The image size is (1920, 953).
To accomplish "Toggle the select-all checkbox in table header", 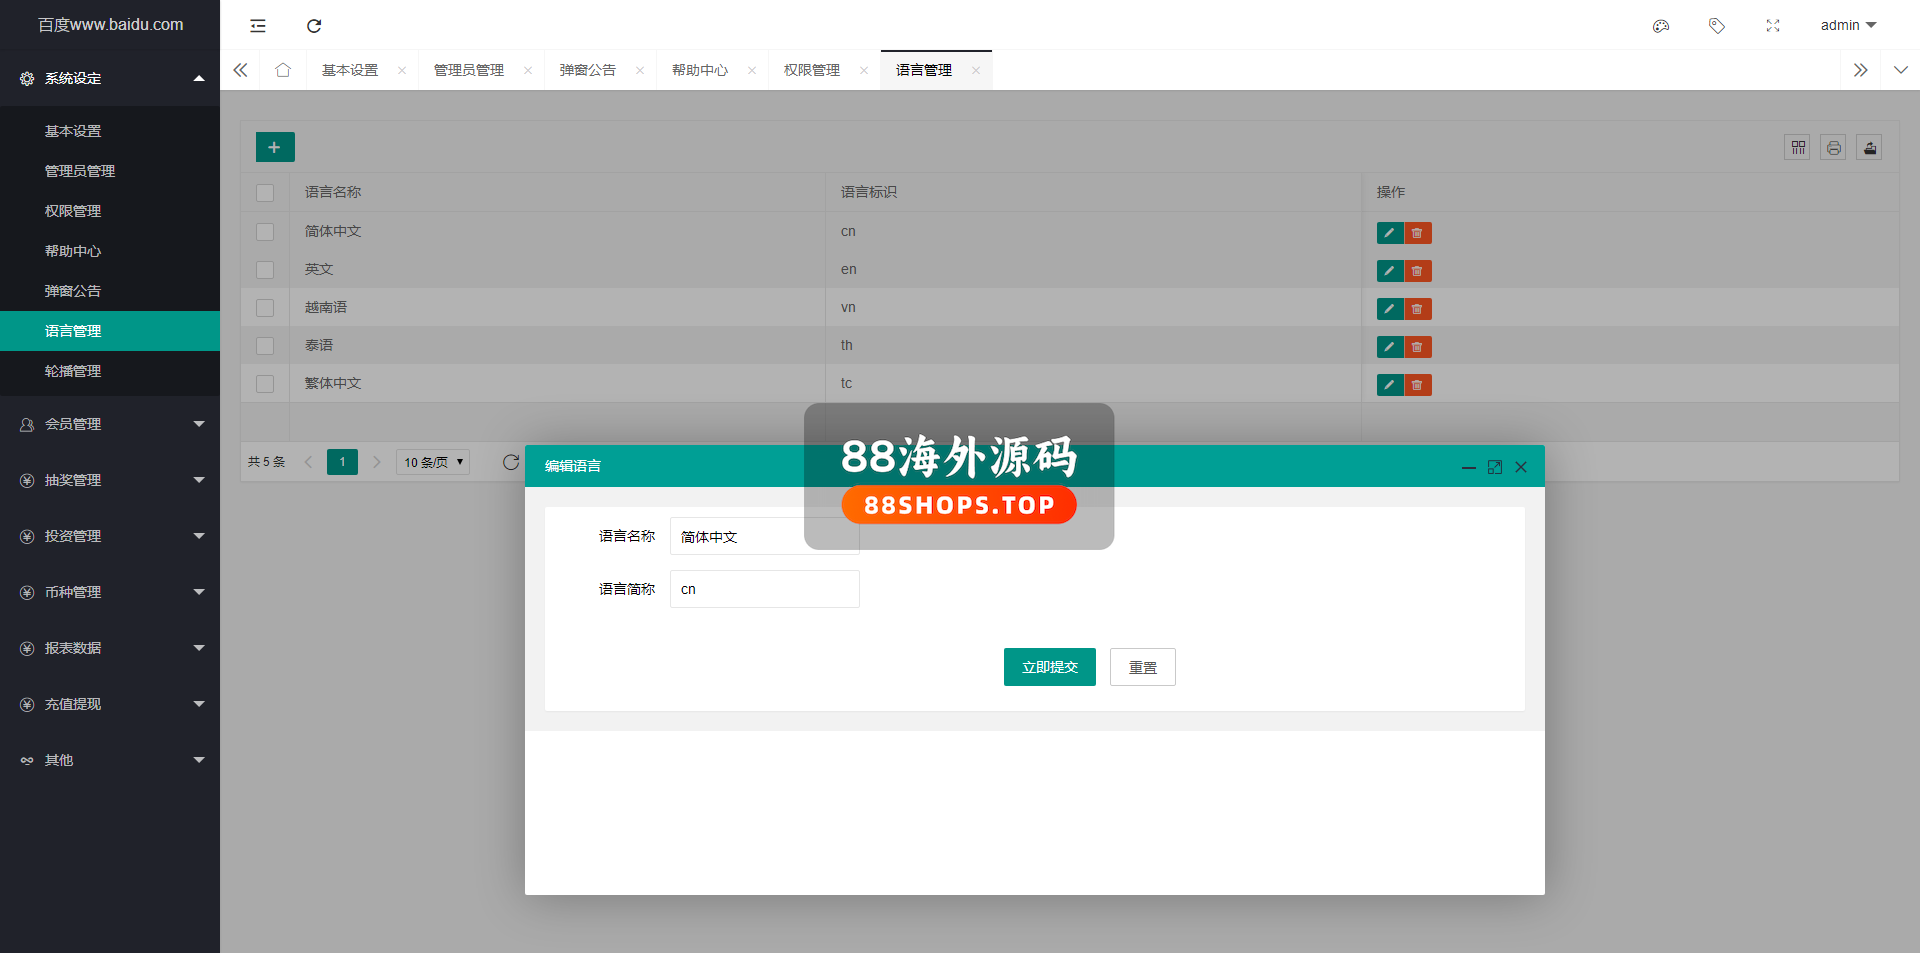I will click(265, 193).
